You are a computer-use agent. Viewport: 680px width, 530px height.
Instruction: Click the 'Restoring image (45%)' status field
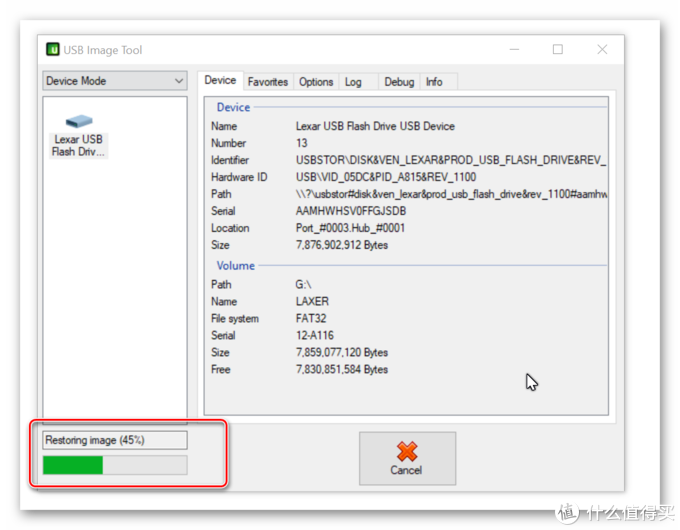coord(115,440)
